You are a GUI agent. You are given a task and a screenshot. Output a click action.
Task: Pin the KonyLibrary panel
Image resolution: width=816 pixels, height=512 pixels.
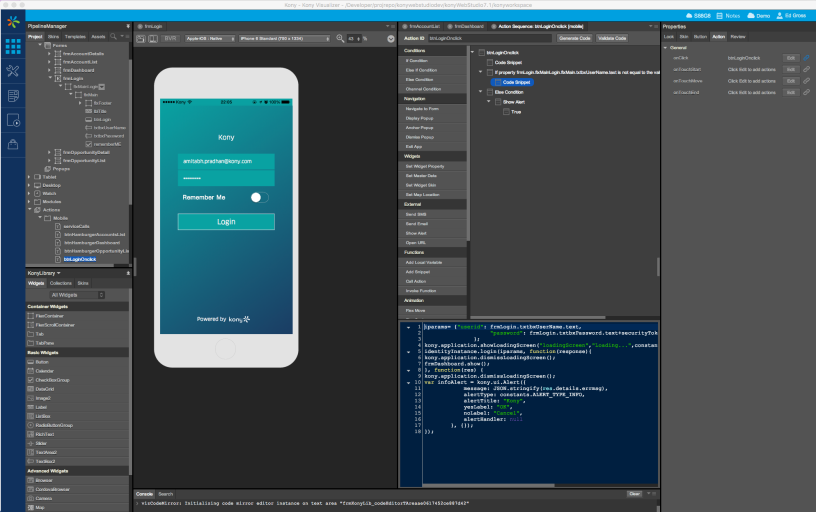pyautogui.click(x=128, y=273)
